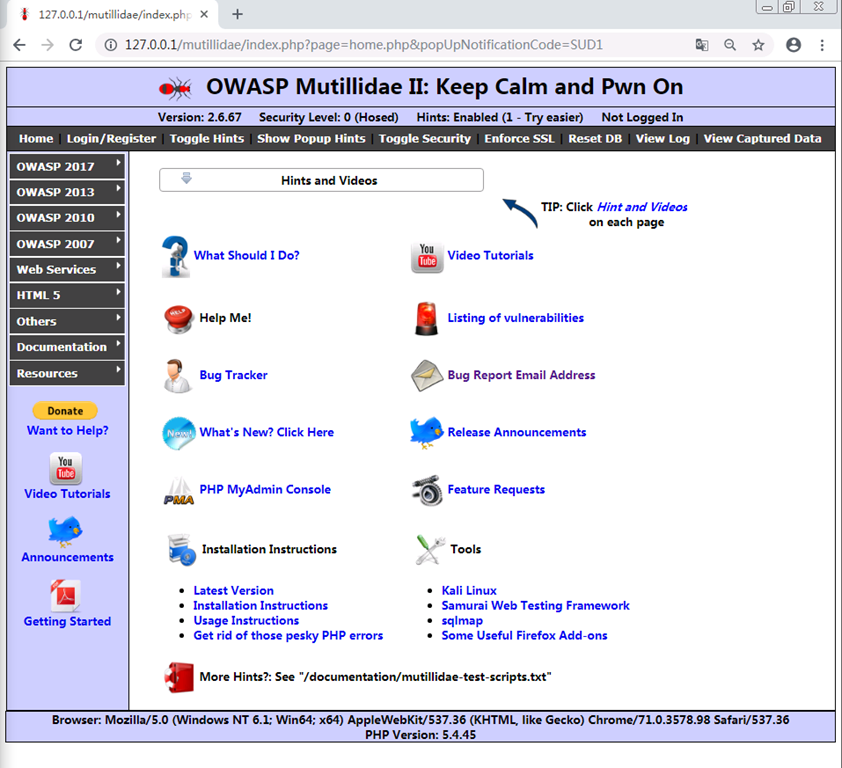This screenshot has height=768, width=842.
Task: Click the PDF icon above Getting Started
Action: click(x=66, y=596)
